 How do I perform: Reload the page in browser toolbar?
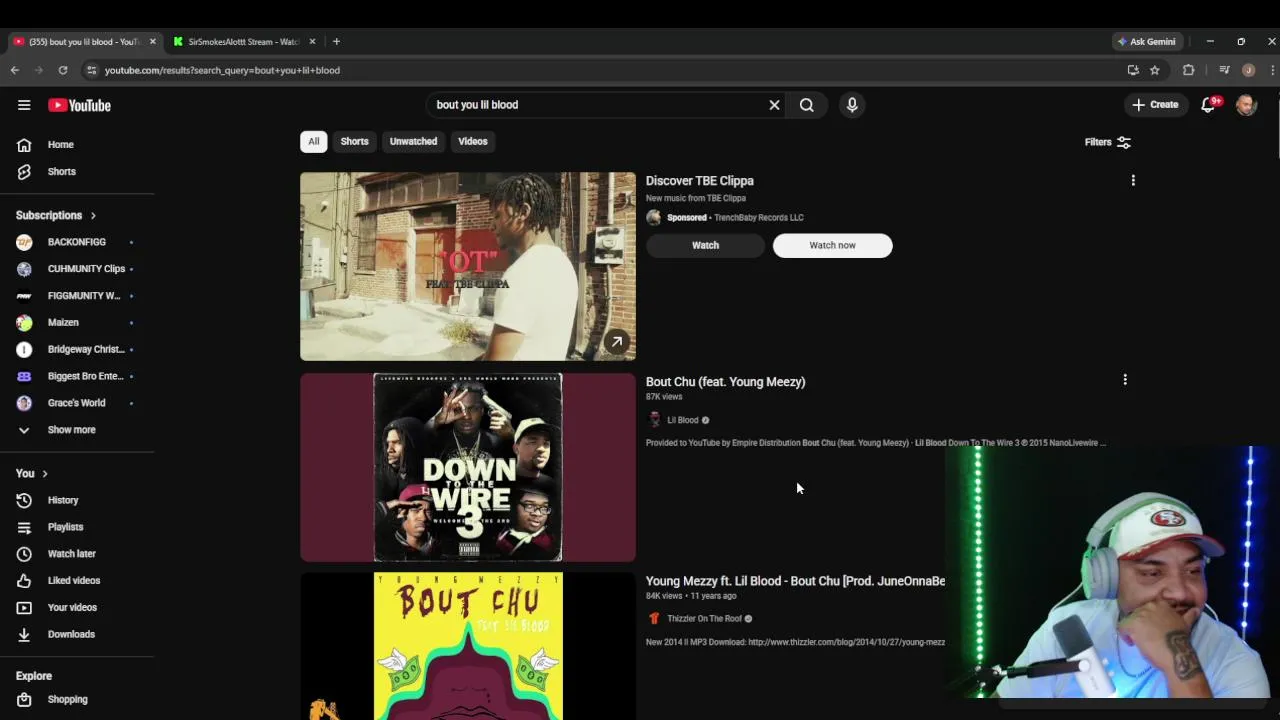[62, 70]
